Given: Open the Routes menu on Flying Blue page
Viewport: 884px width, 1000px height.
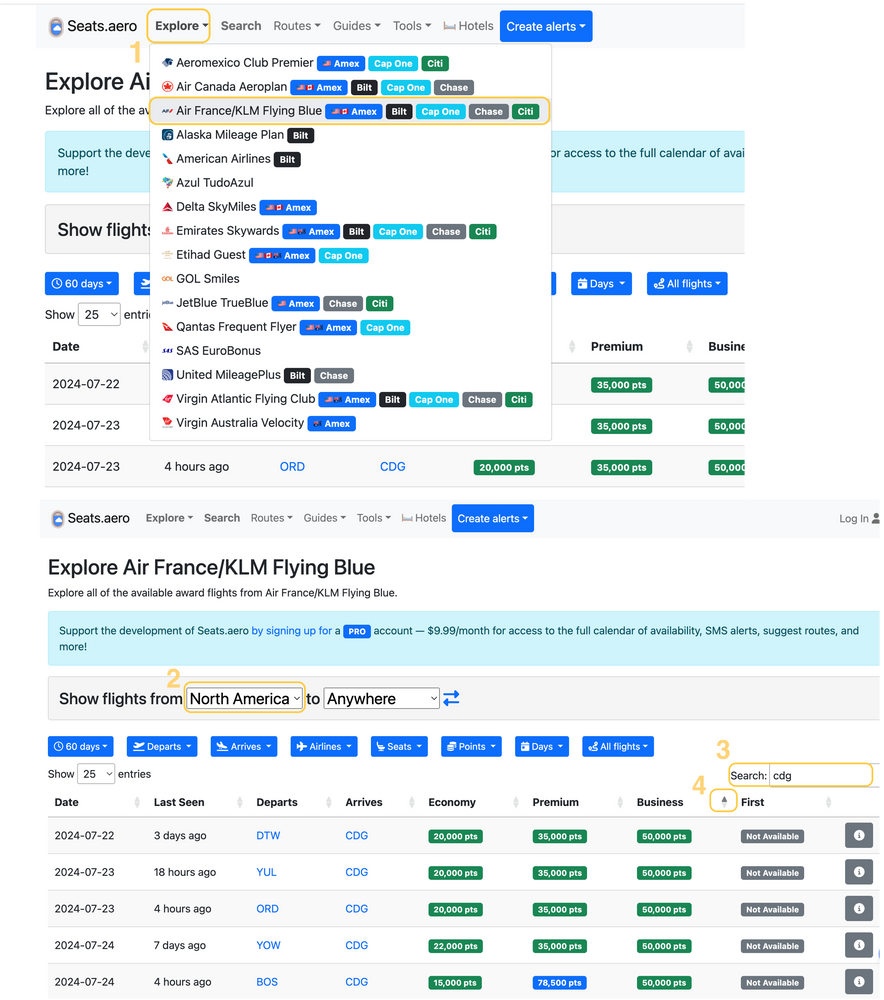Looking at the screenshot, I should point(272,518).
